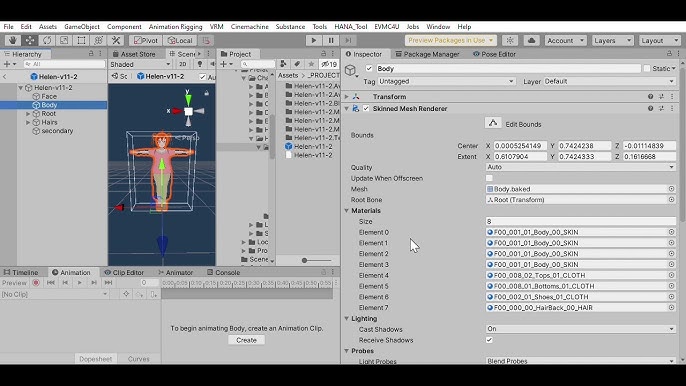Viewport: 686px width, 386px height.
Task: Expand the Transform component
Action: 347,96
